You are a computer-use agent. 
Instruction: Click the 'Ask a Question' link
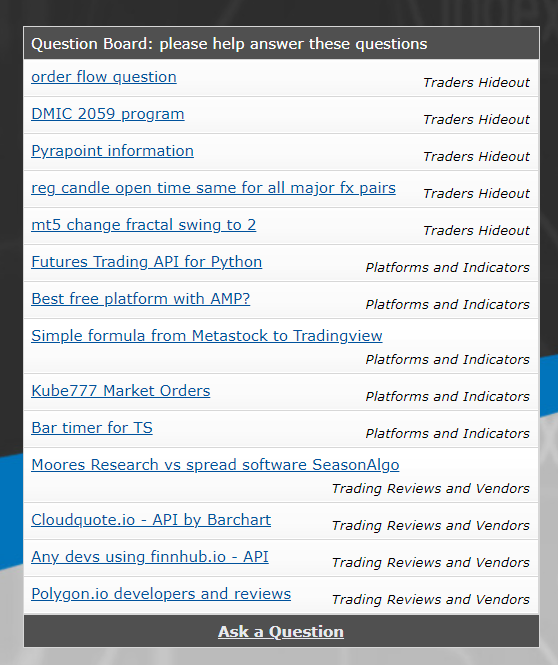coord(281,631)
